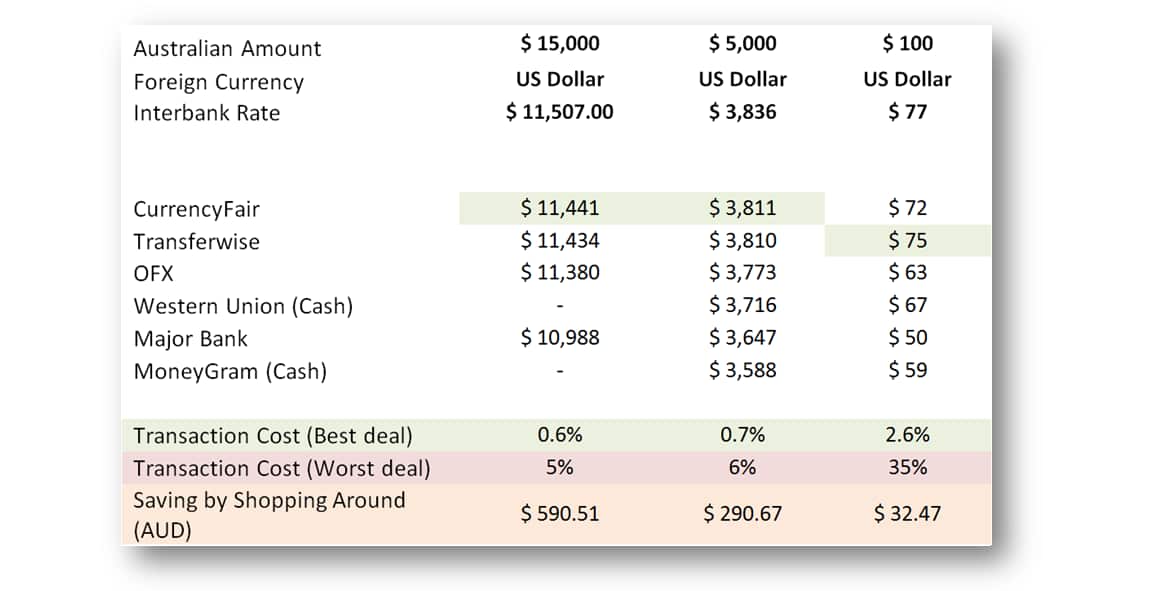1166x591 pixels.
Task: Click saving amount $ 290.67
Action: [742, 514]
